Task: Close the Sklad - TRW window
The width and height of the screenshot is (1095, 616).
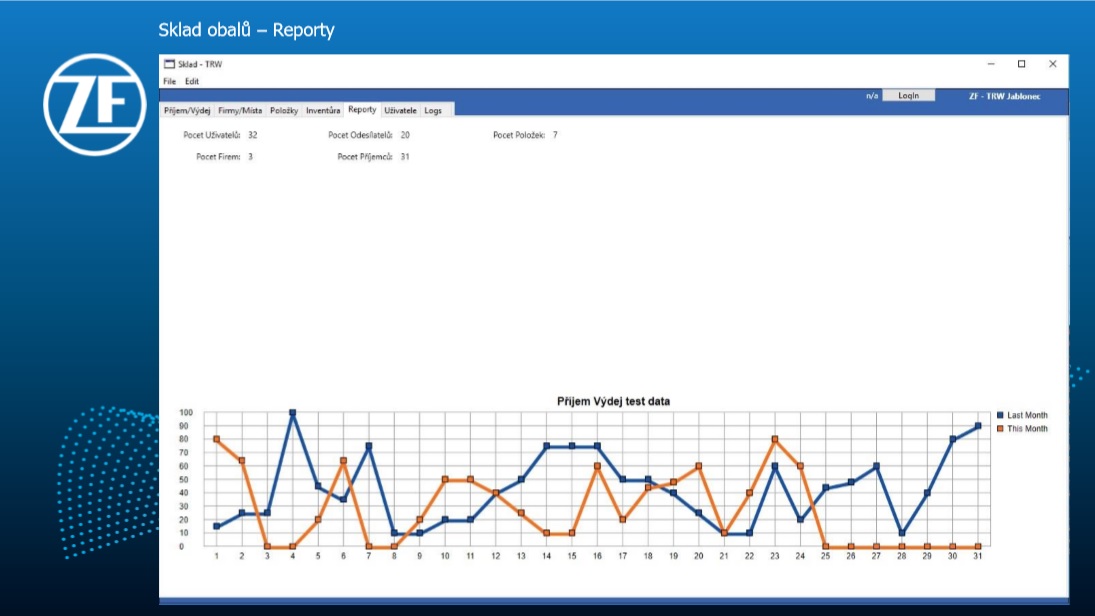Action: tap(1053, 64)
